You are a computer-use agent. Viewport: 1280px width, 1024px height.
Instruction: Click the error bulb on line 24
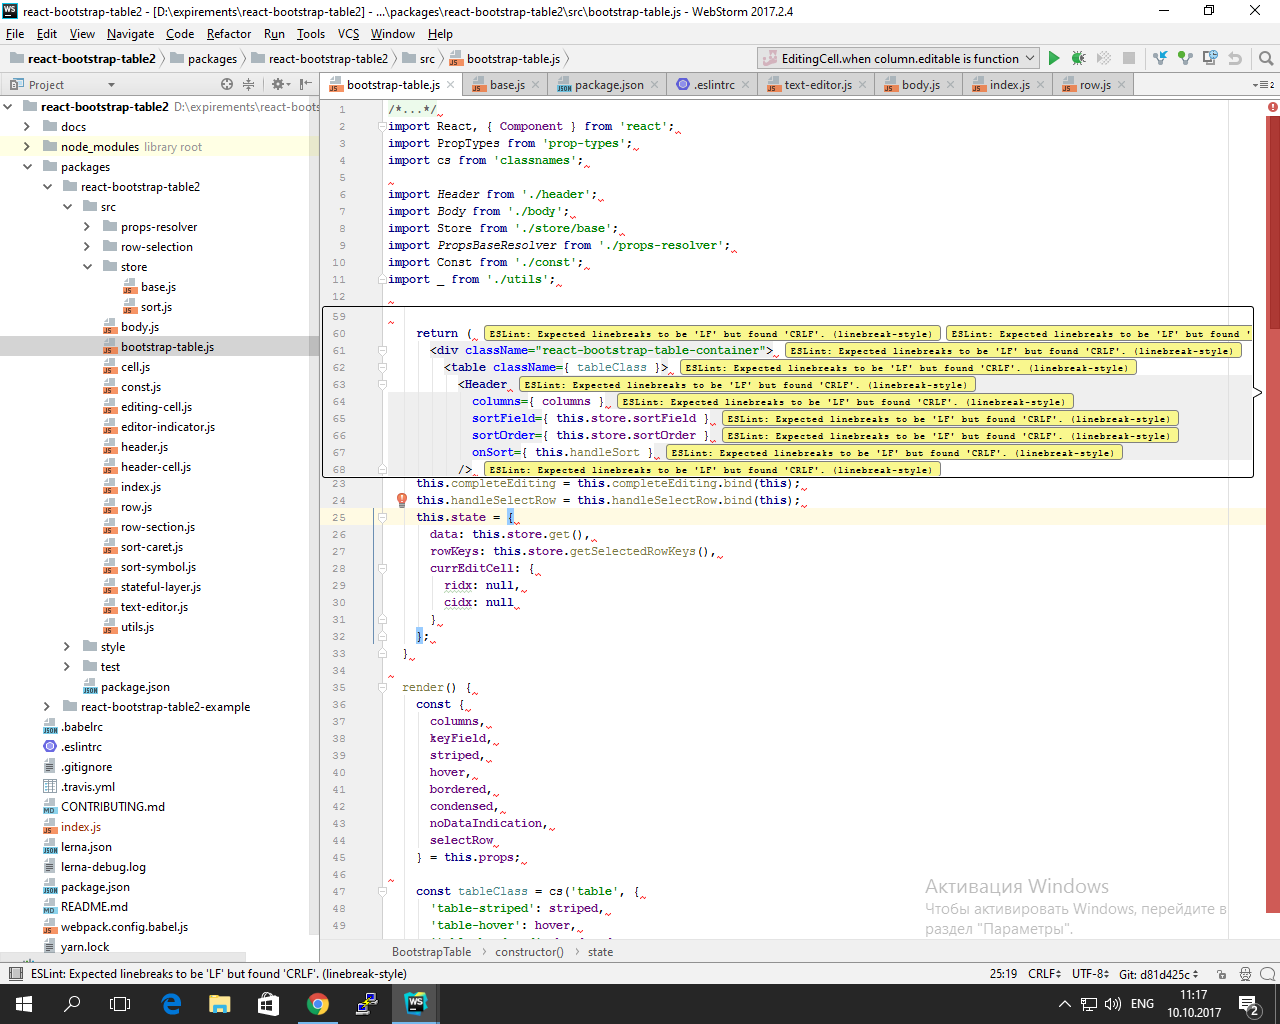coord(402,500)
